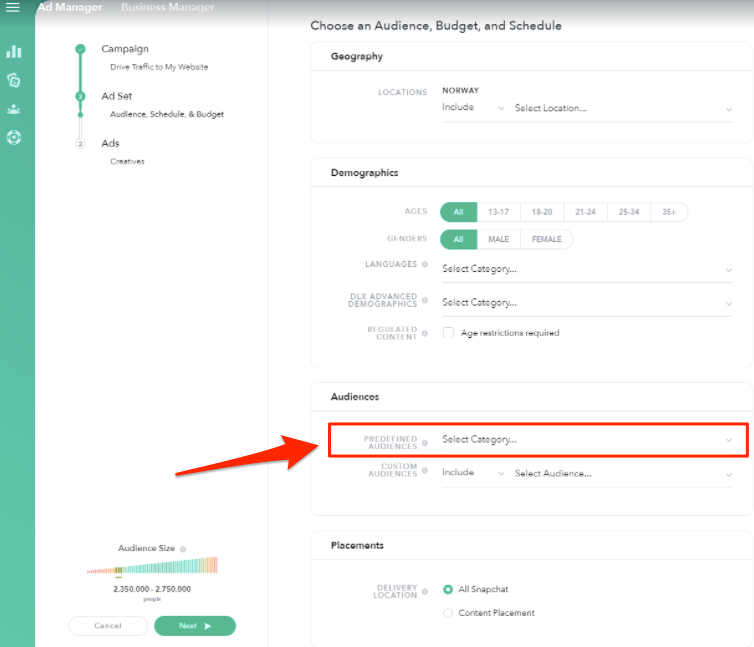
Task: Click the info icon beside Audience Size
Action: [182, 549]
